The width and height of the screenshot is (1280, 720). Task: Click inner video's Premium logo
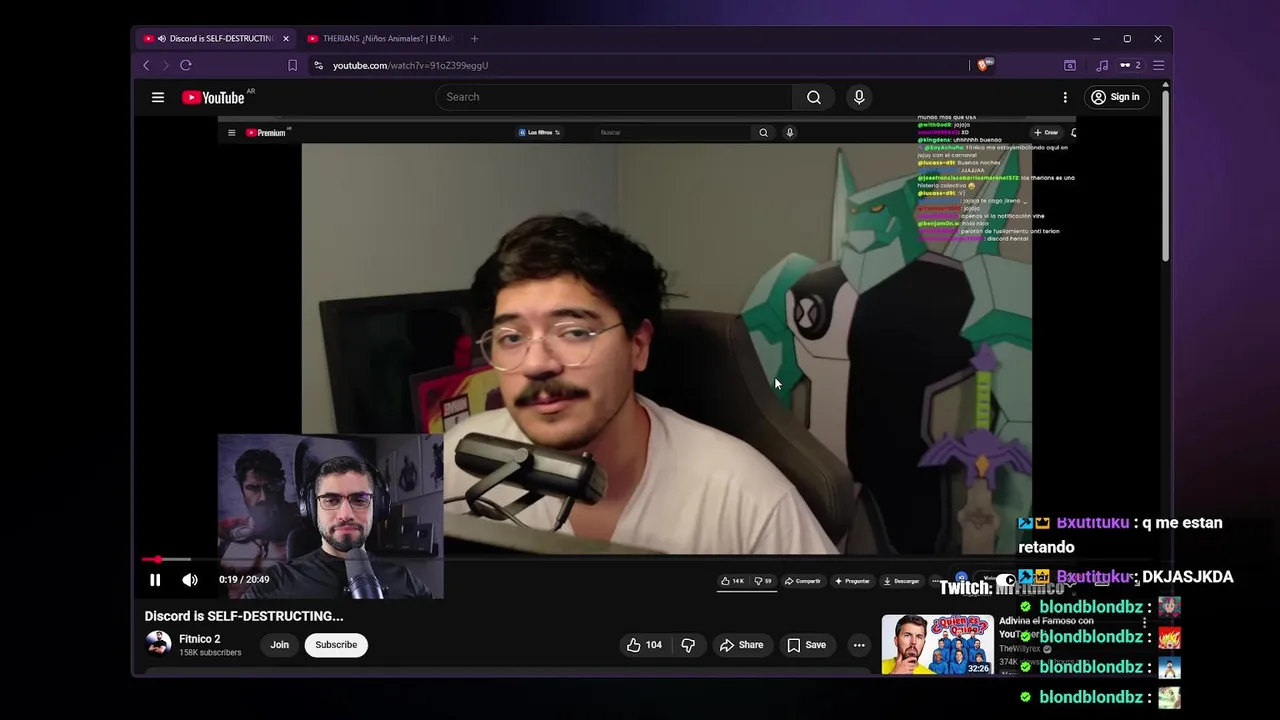tap(266, 132)
